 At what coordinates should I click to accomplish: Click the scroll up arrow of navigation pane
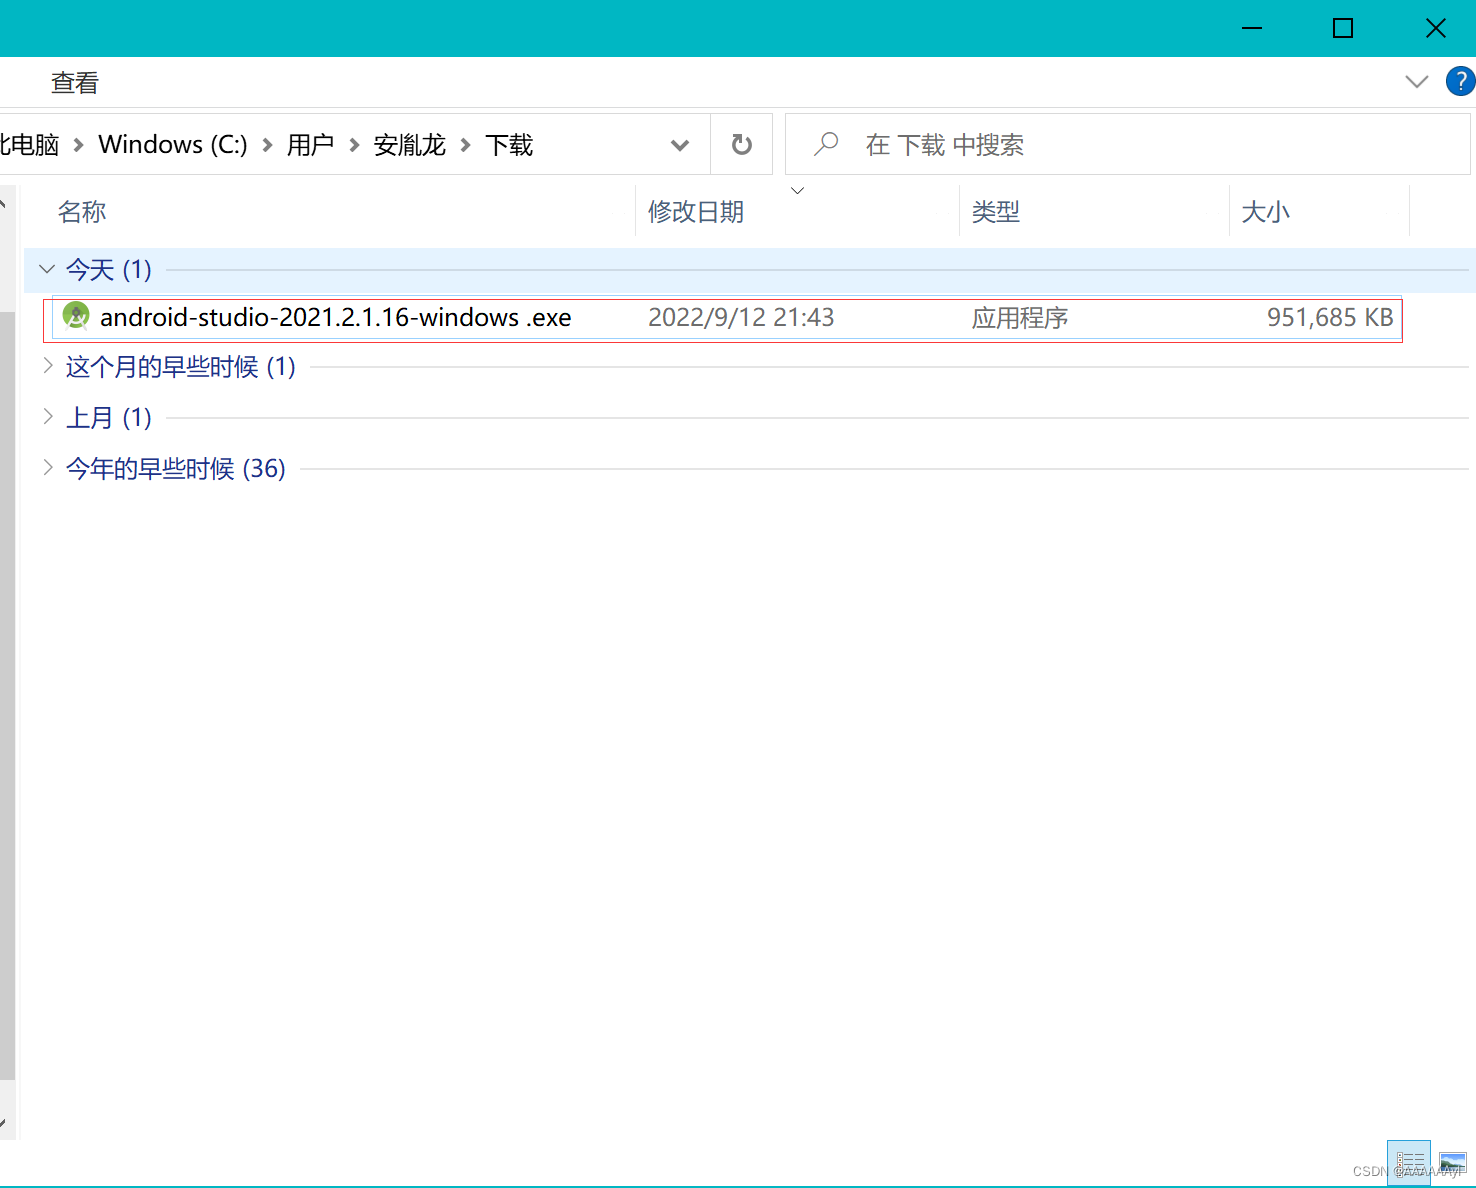click(x=5, y=203)
